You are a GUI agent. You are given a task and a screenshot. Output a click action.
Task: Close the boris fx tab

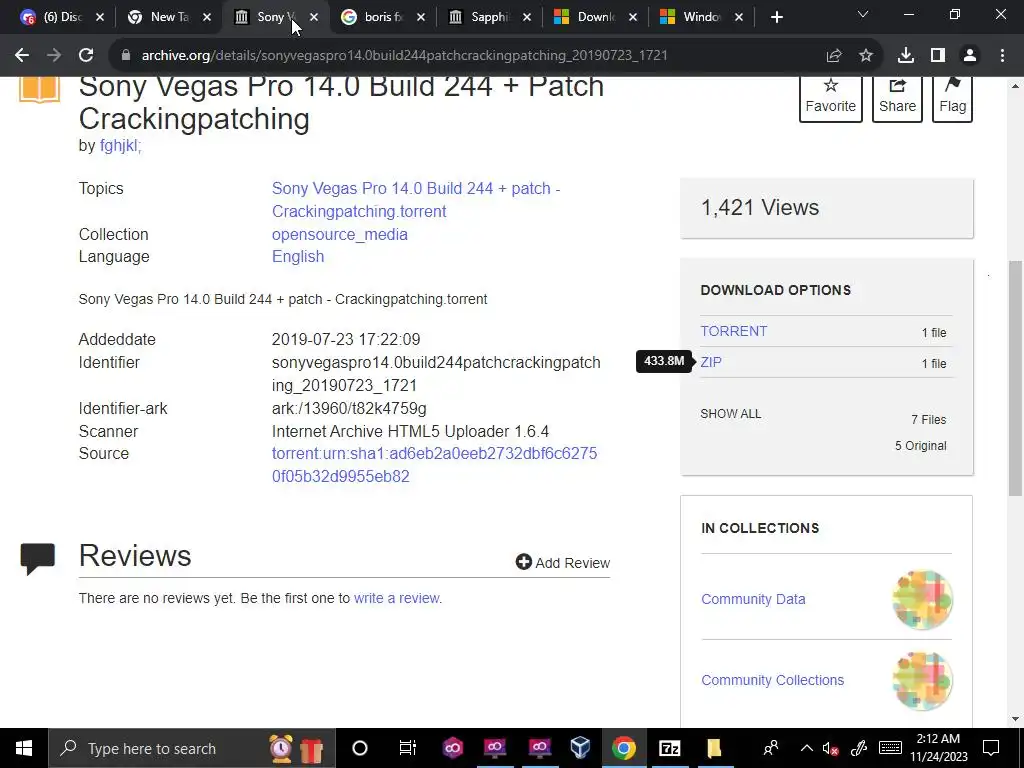pyautogui.click(x=421, y=17)
